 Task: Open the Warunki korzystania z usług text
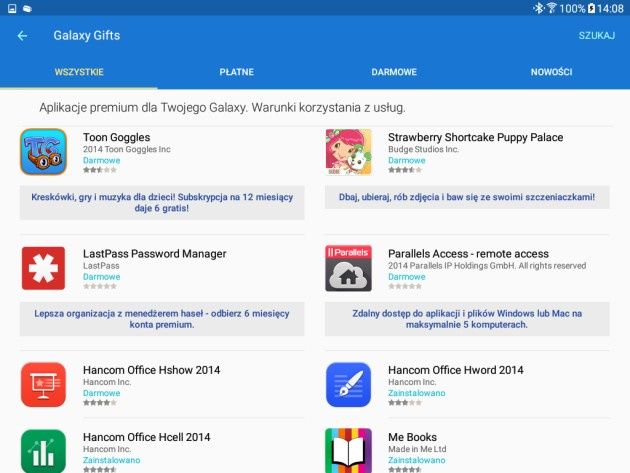(x=329, y=108)
